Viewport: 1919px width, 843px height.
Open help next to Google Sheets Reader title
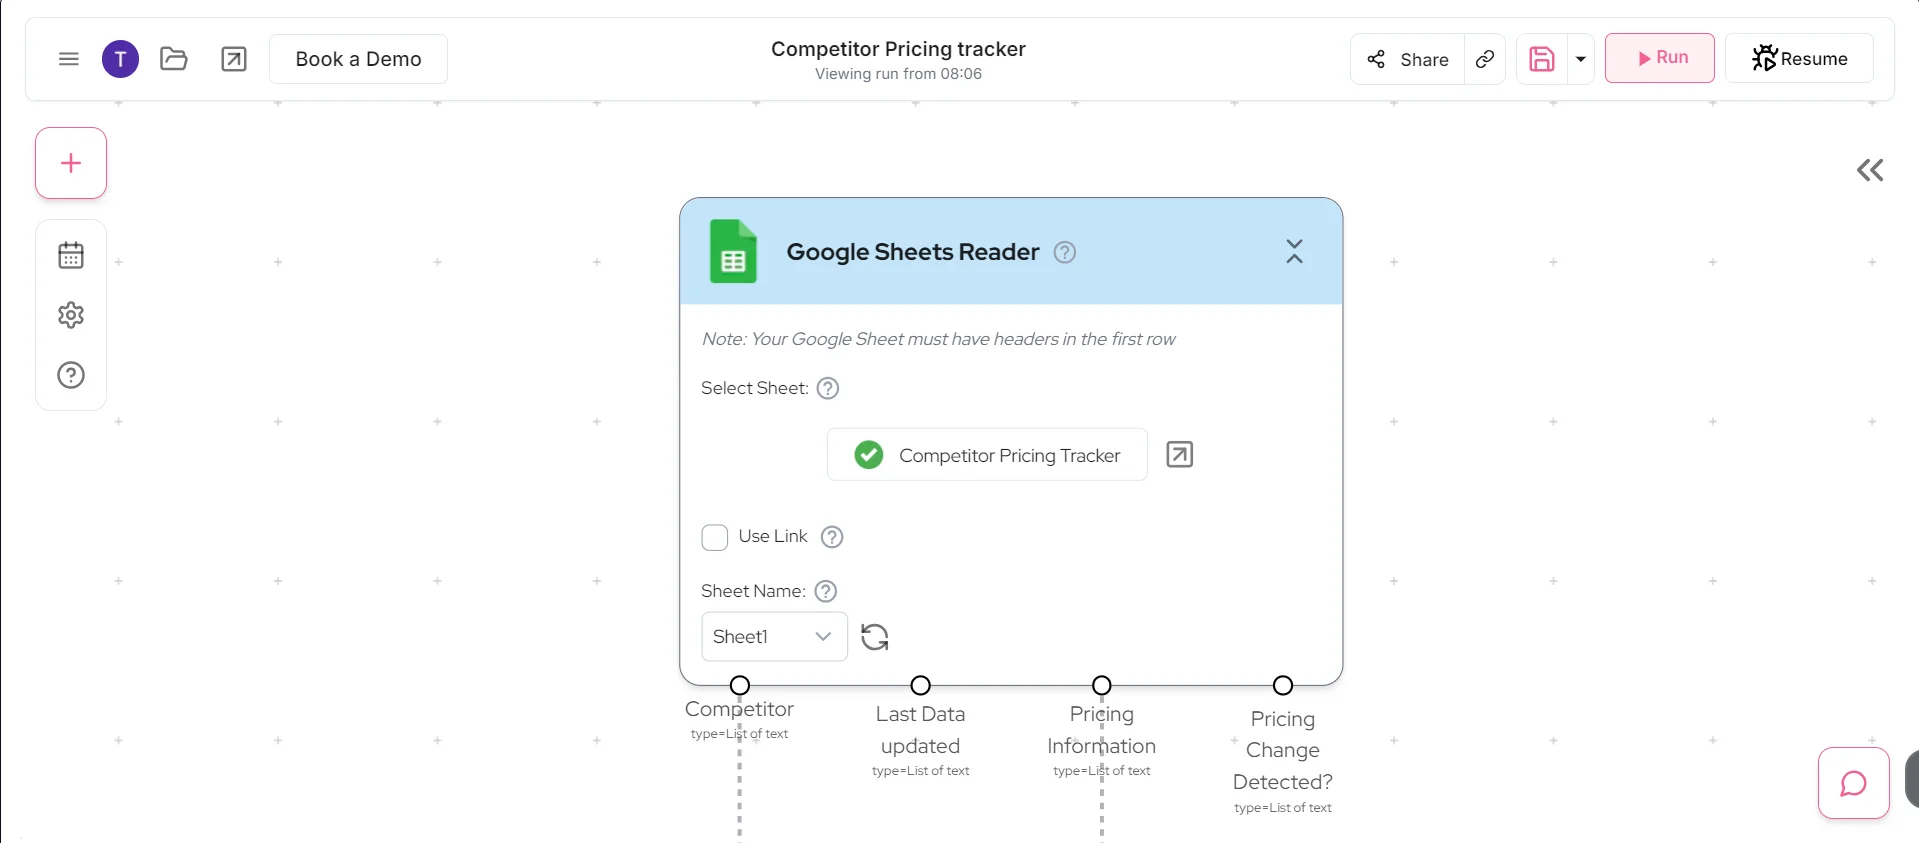pos(1065,252)
